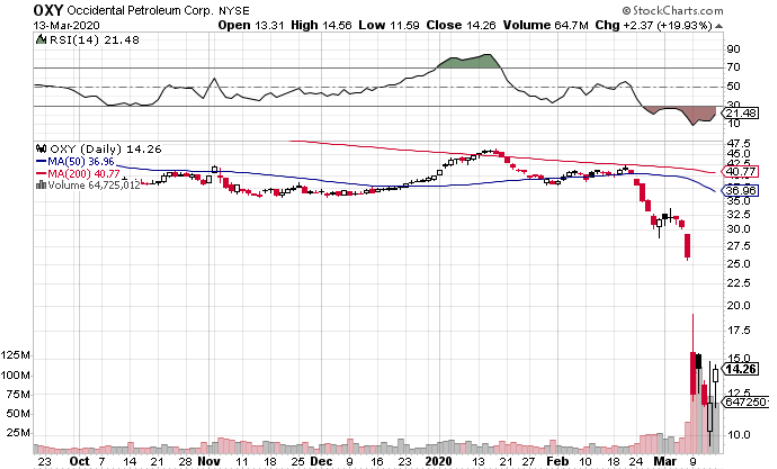Click the Low 11.59 value
The height and width of the screenshot is (469, 777).
coord(389,25)
